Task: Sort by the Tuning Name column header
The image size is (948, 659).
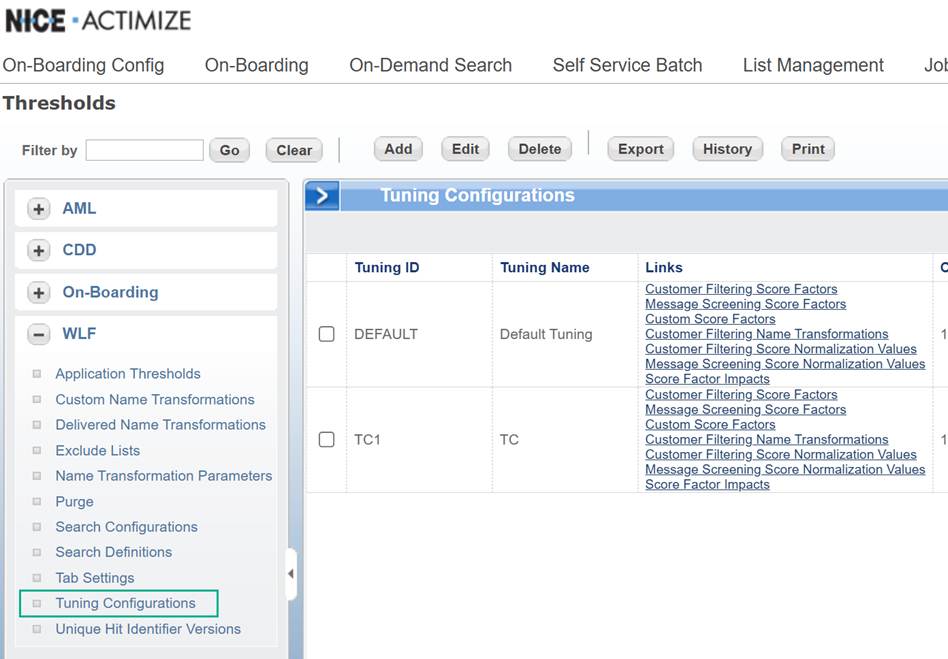Action: [545, 267]
